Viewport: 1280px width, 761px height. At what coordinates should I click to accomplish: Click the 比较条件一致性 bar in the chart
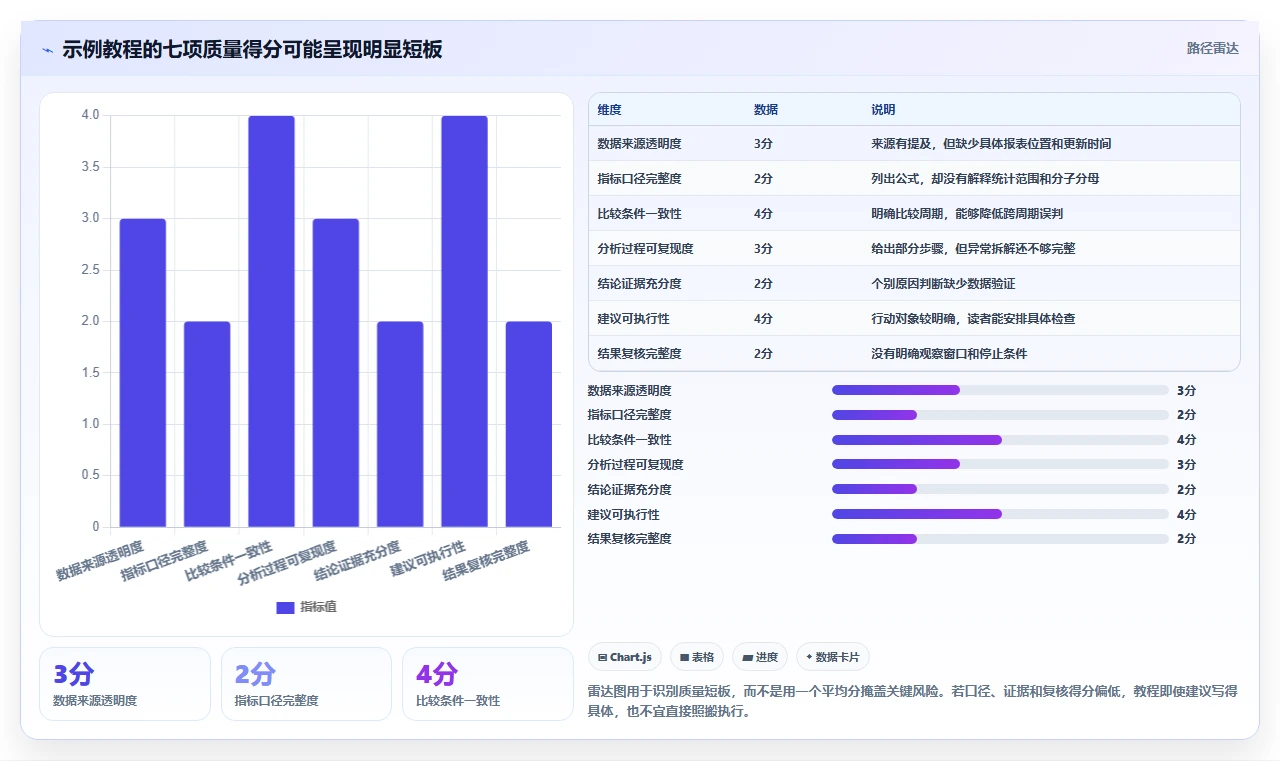pyautogui.click(x=271, y=321)
